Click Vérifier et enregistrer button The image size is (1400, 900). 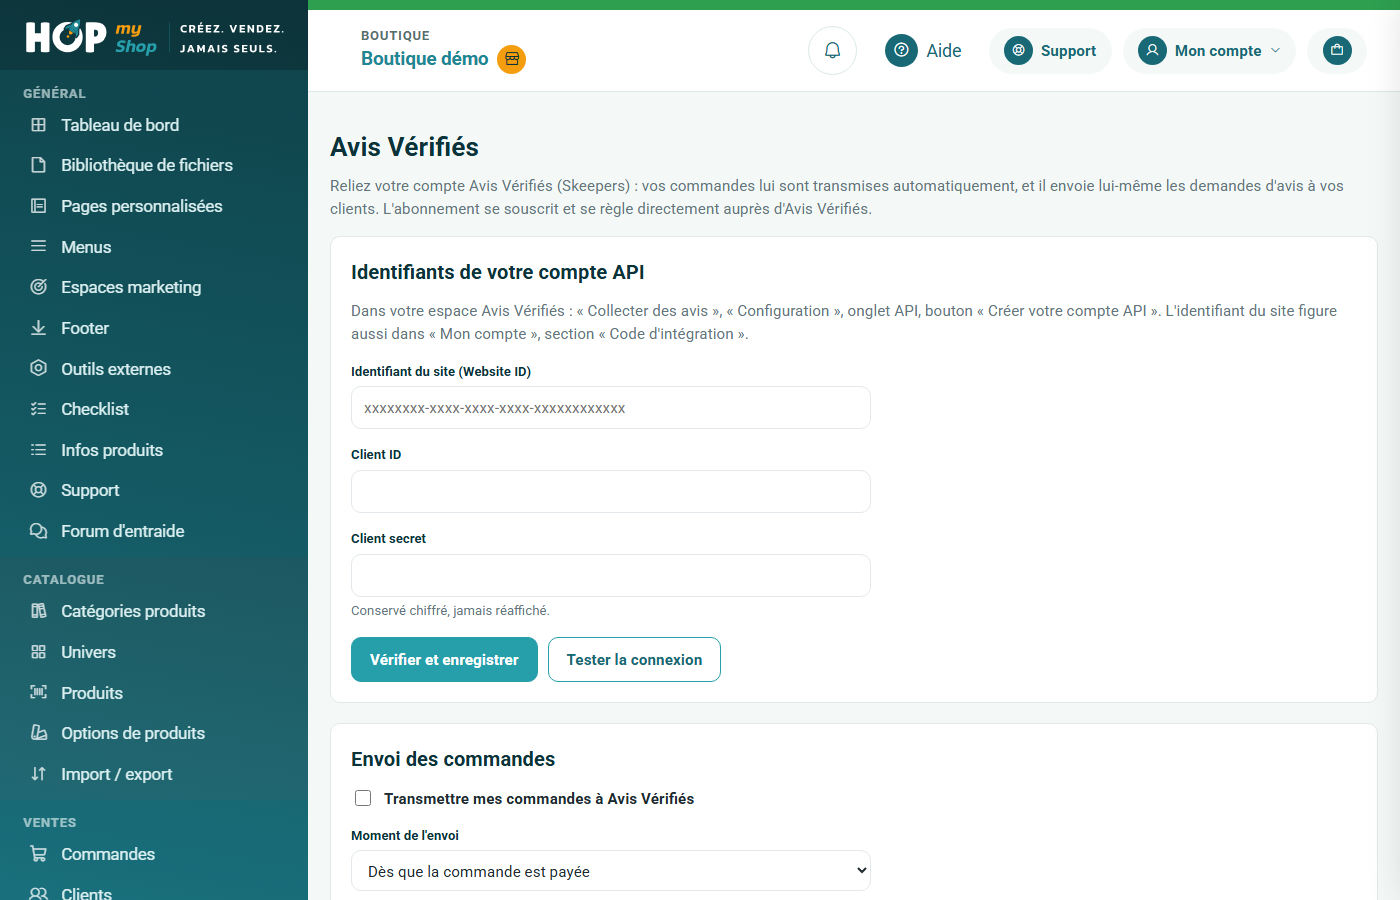tap(444, 660)
